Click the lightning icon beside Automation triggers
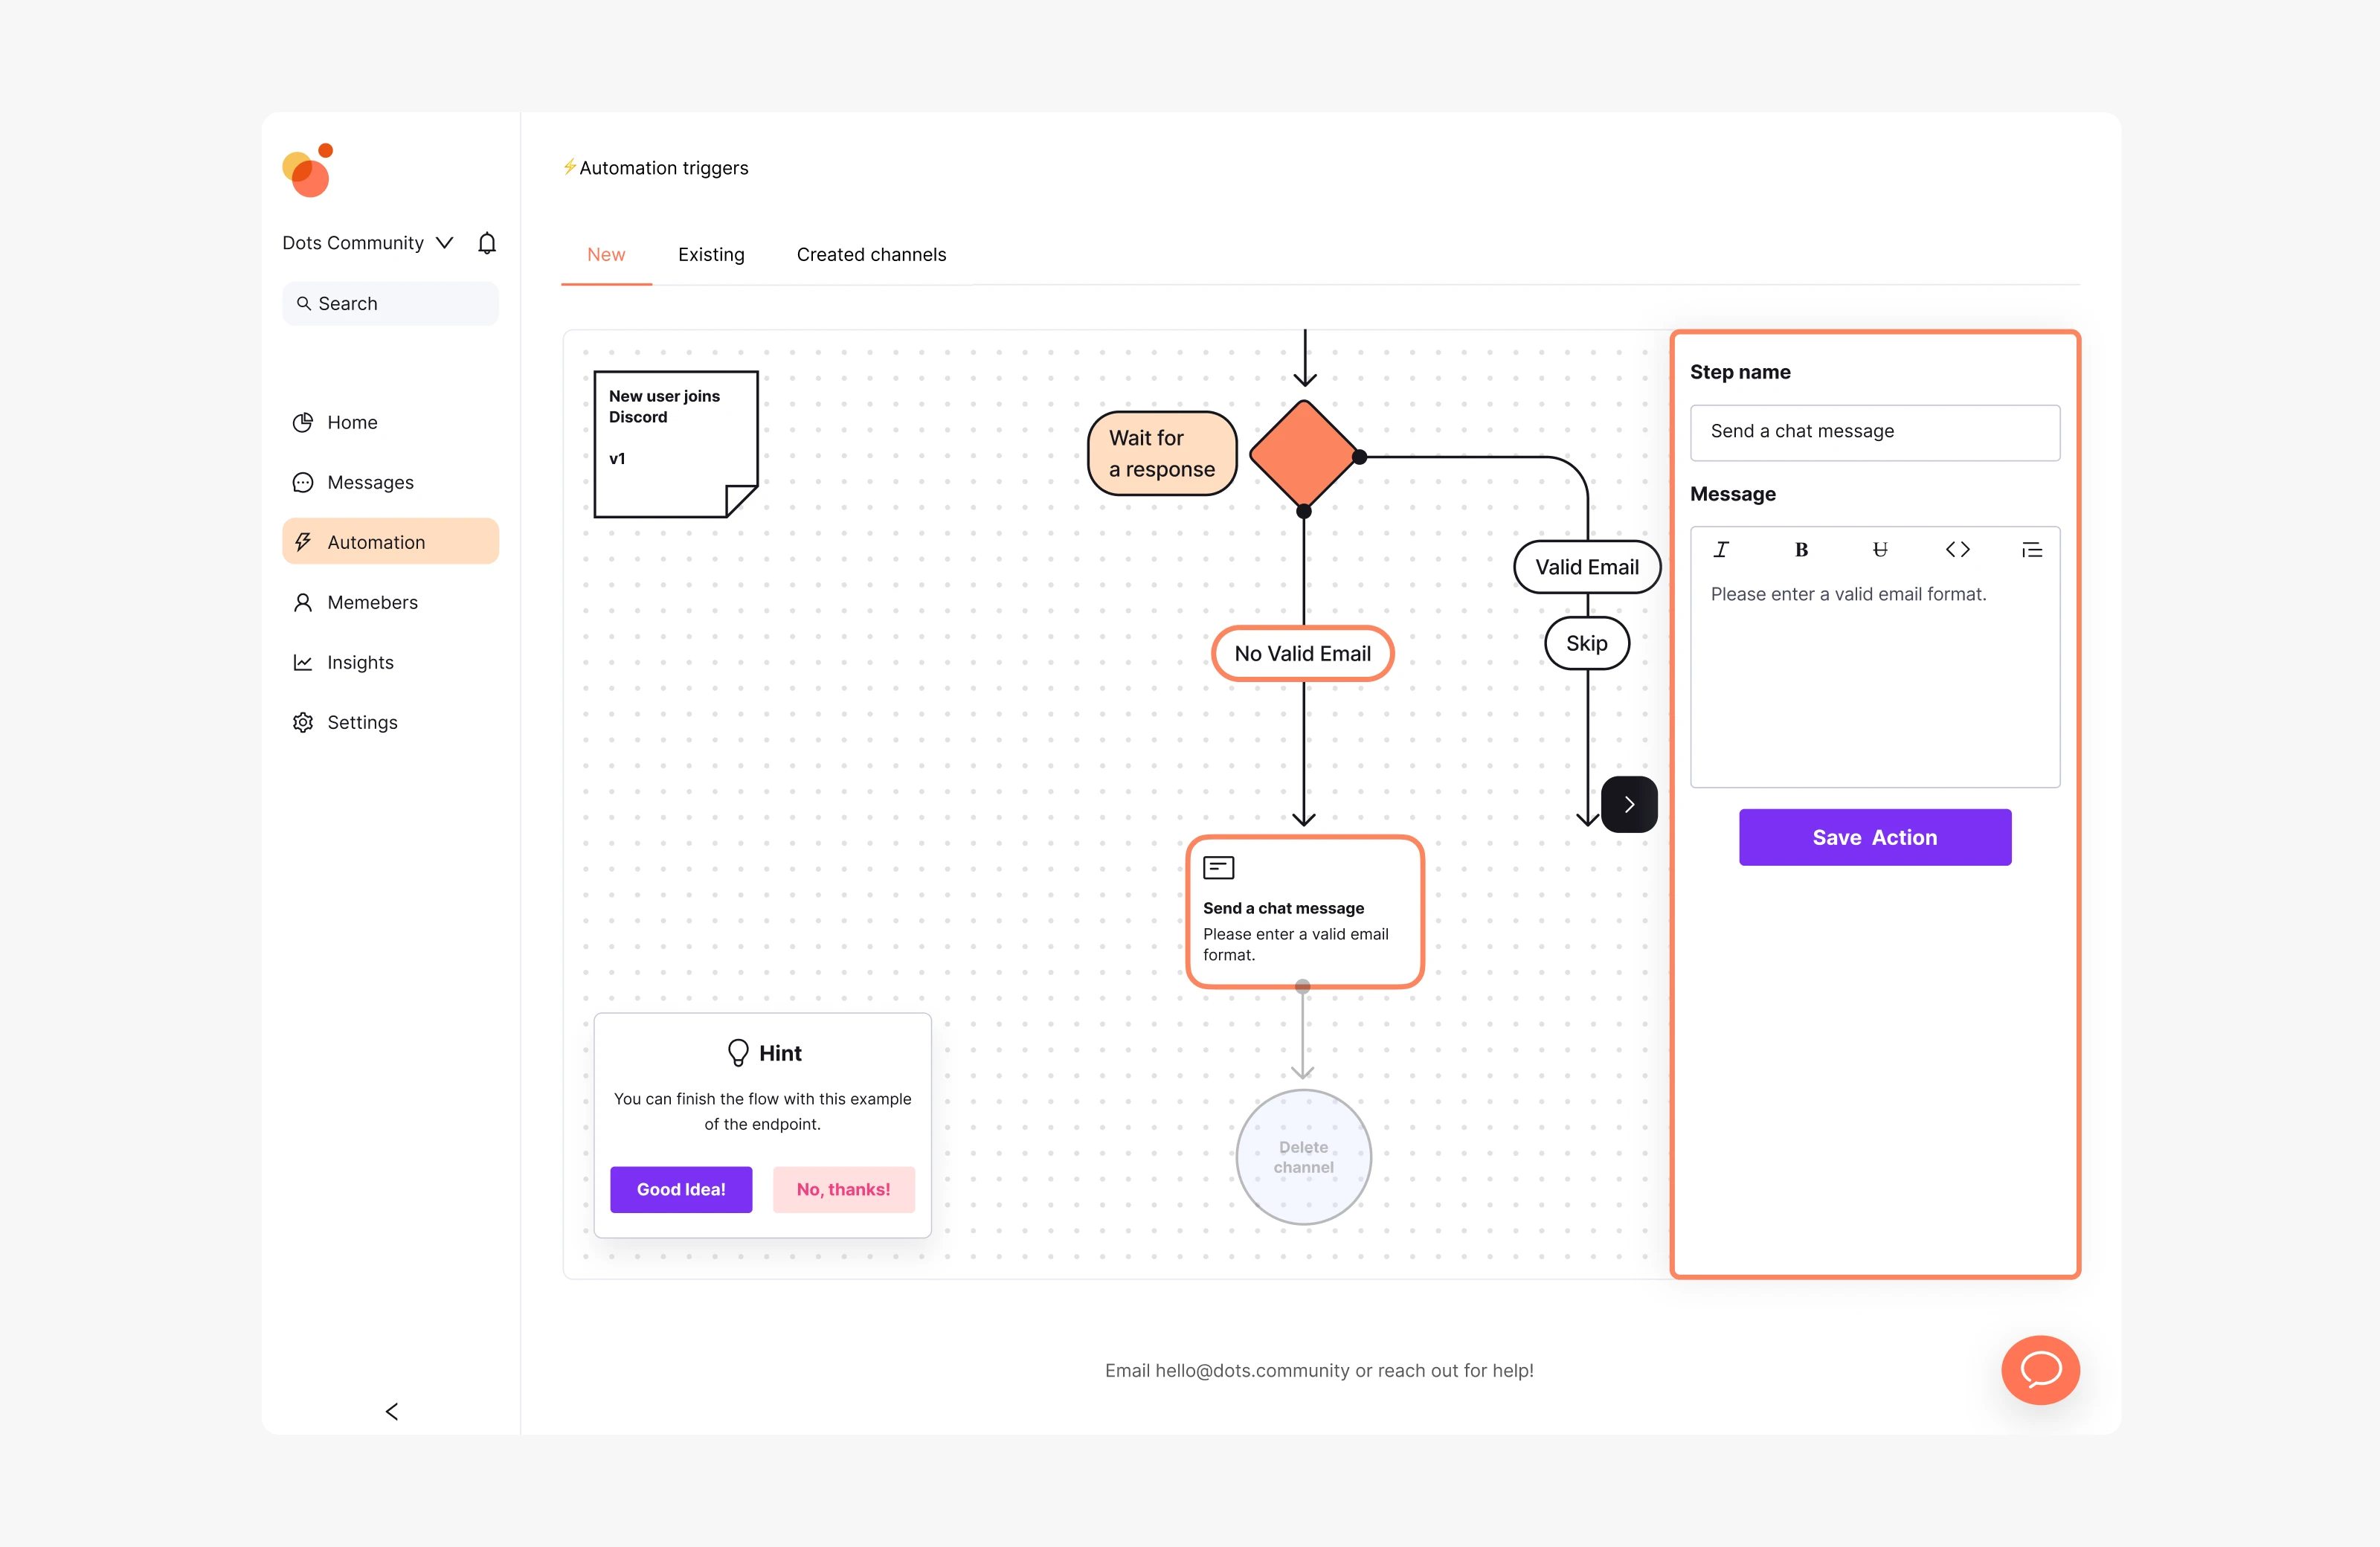This screenshot has height=1547, width=2380. pos(569,167)
